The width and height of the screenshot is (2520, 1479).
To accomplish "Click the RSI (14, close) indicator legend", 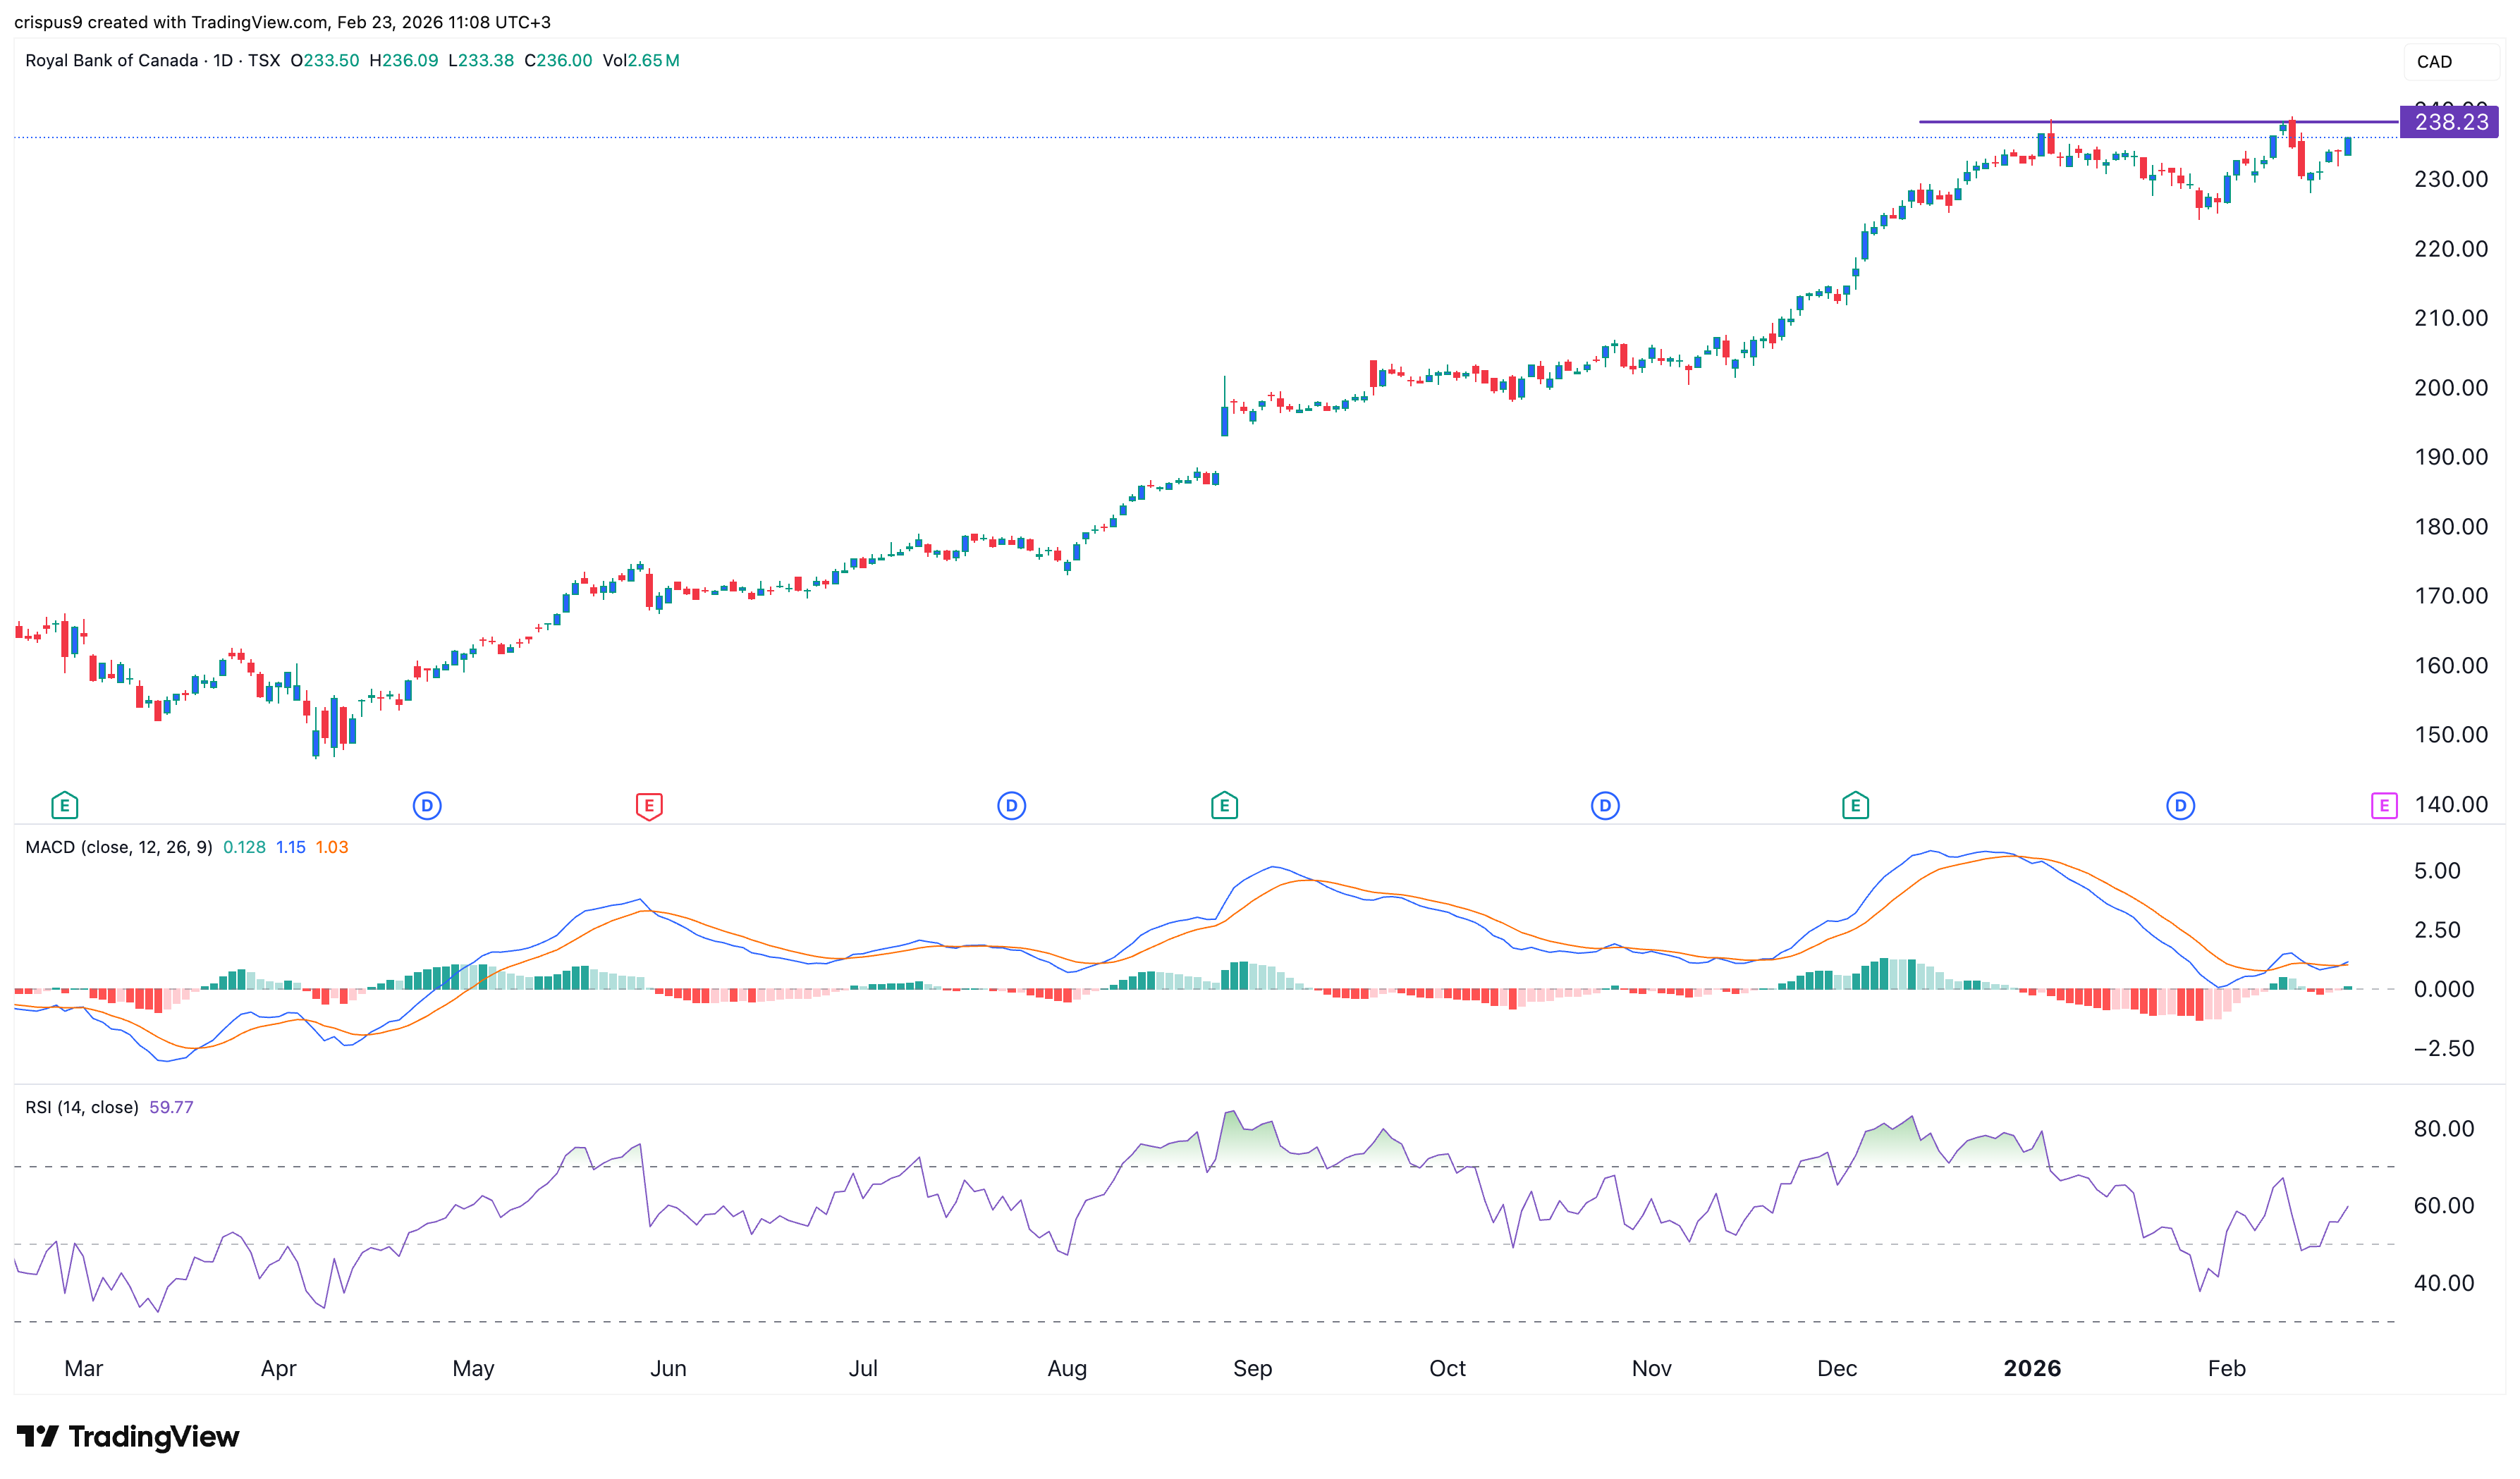I will point(81,1107).
